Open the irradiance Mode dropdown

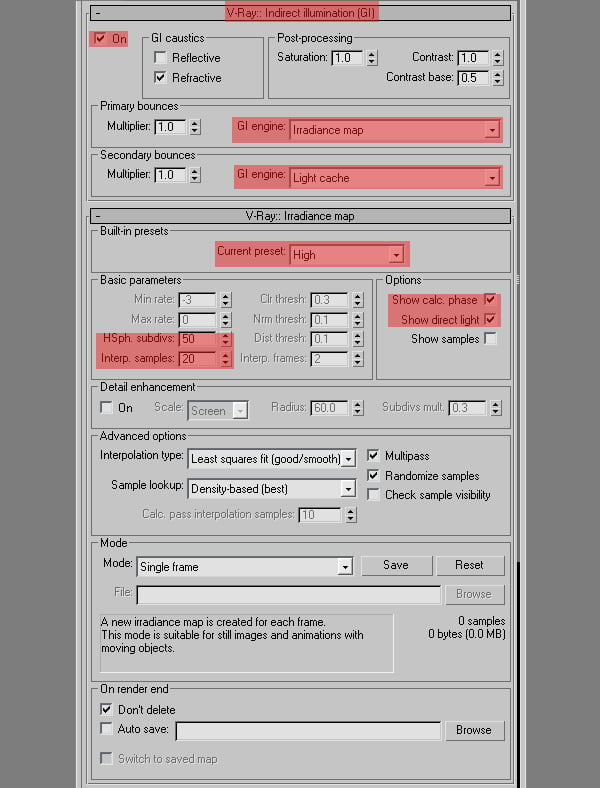point(245,567)
